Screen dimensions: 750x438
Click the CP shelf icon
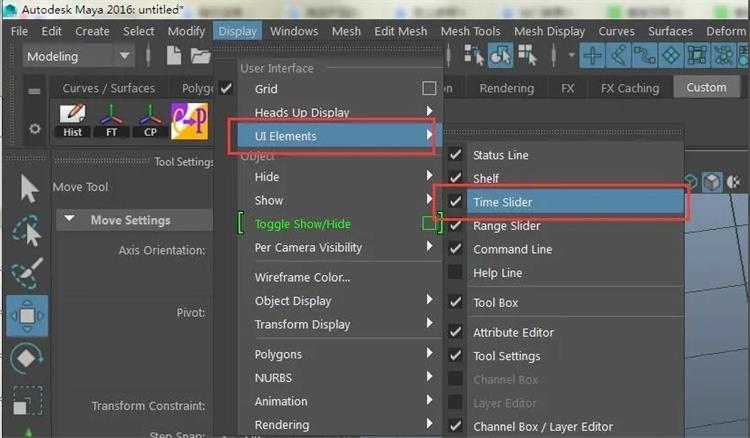[x=150, y=121]
